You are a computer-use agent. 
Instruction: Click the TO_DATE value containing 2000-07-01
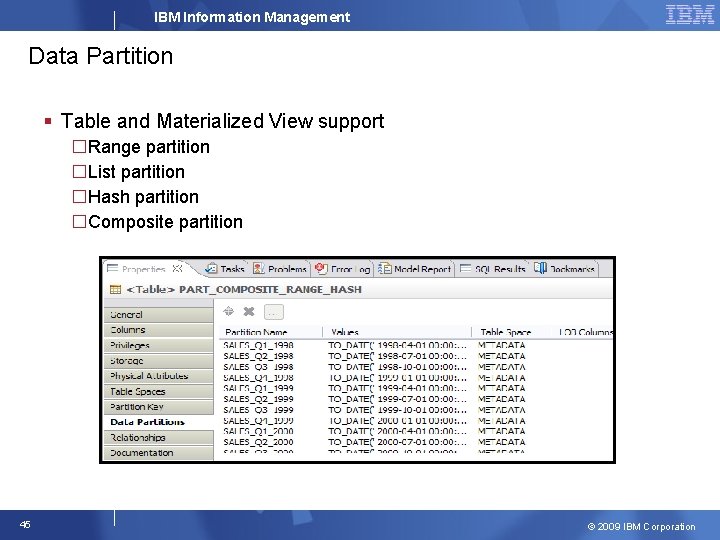pyautogui.click(x=397, y=442)
